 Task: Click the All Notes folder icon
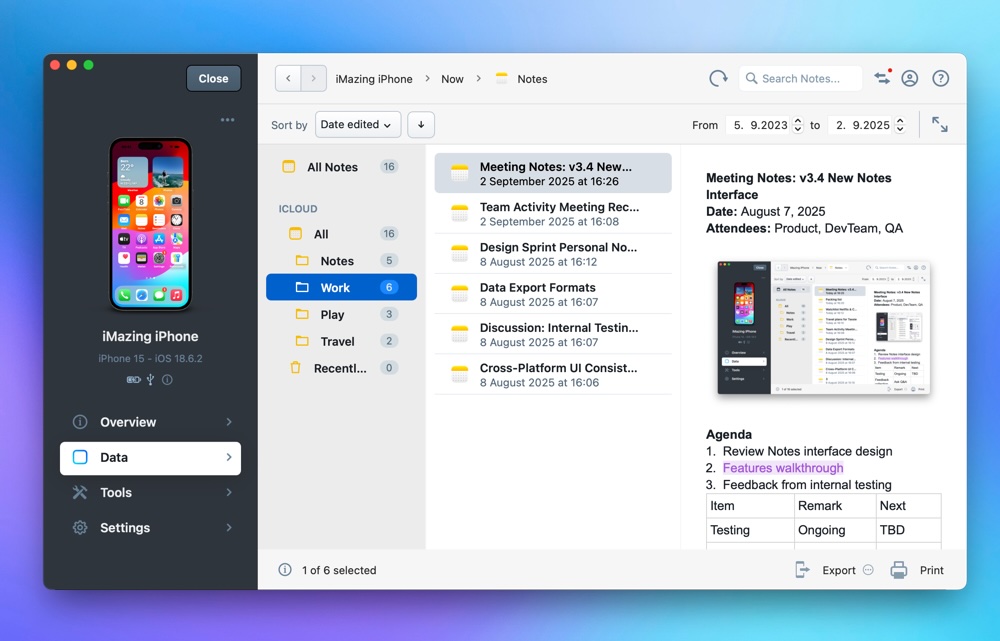pyautogui.click(x=289, y=166)
